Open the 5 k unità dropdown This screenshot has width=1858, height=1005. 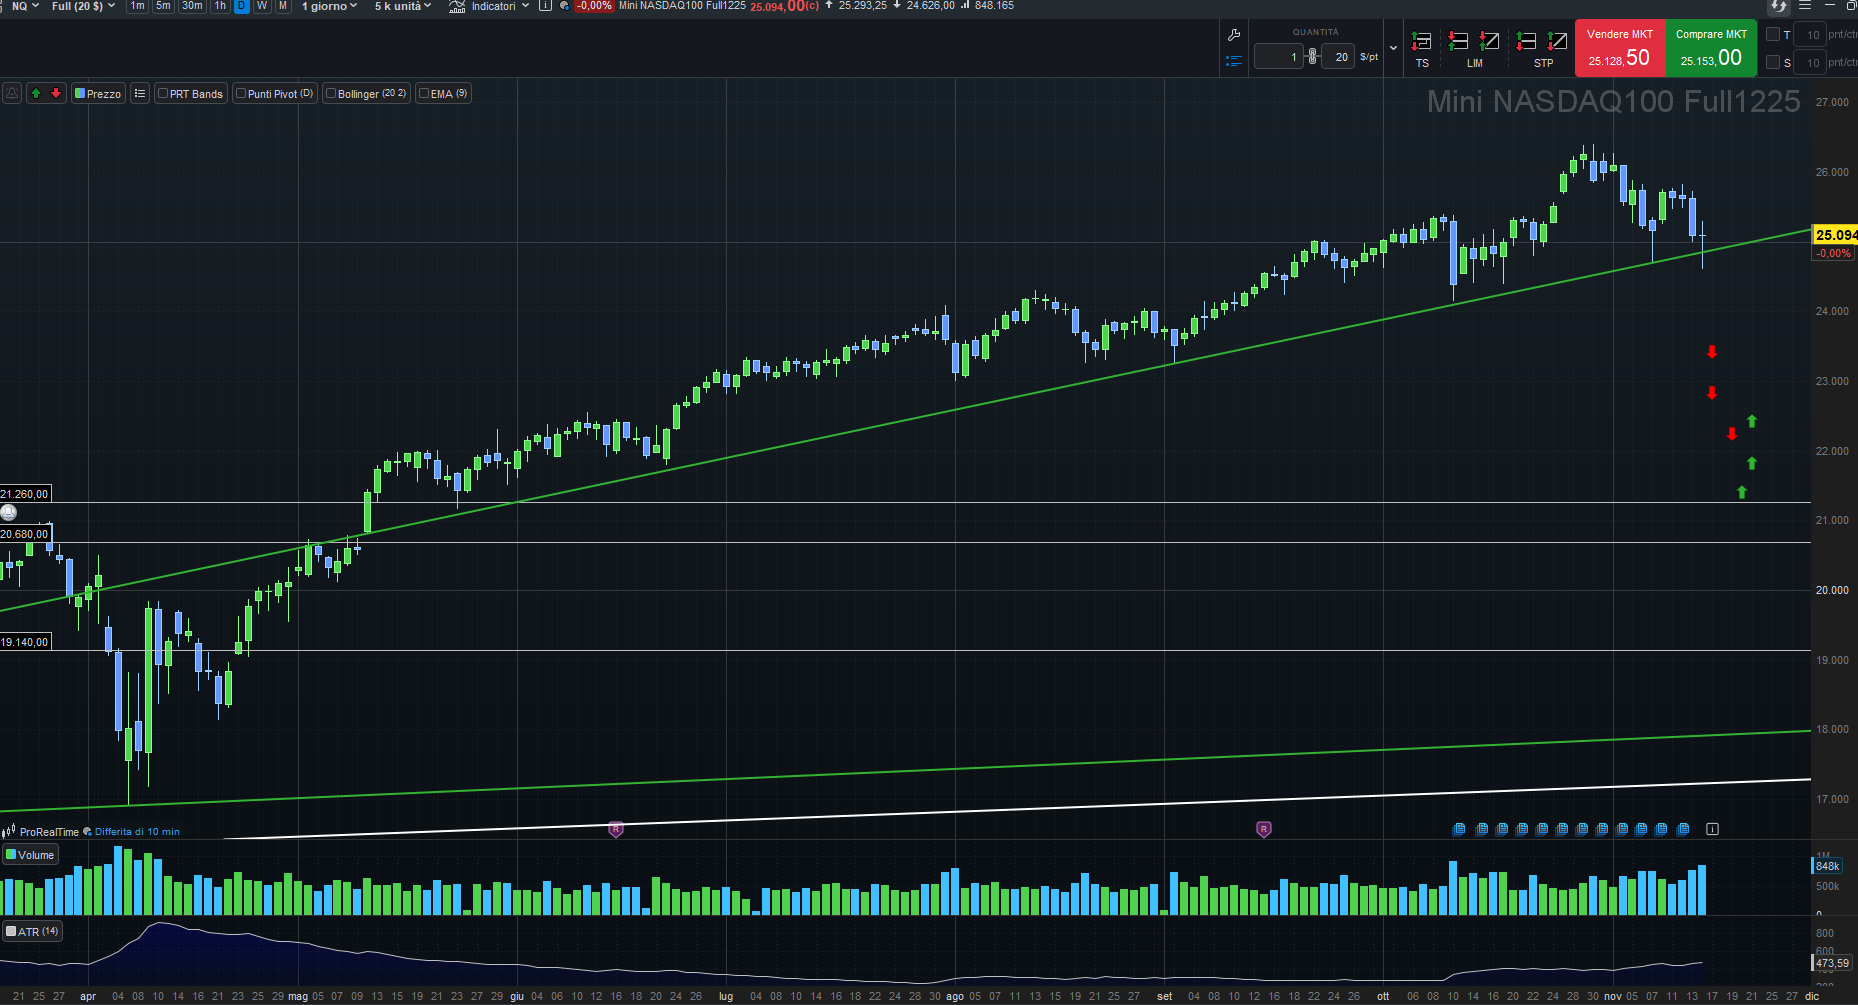tap(403, 6)
